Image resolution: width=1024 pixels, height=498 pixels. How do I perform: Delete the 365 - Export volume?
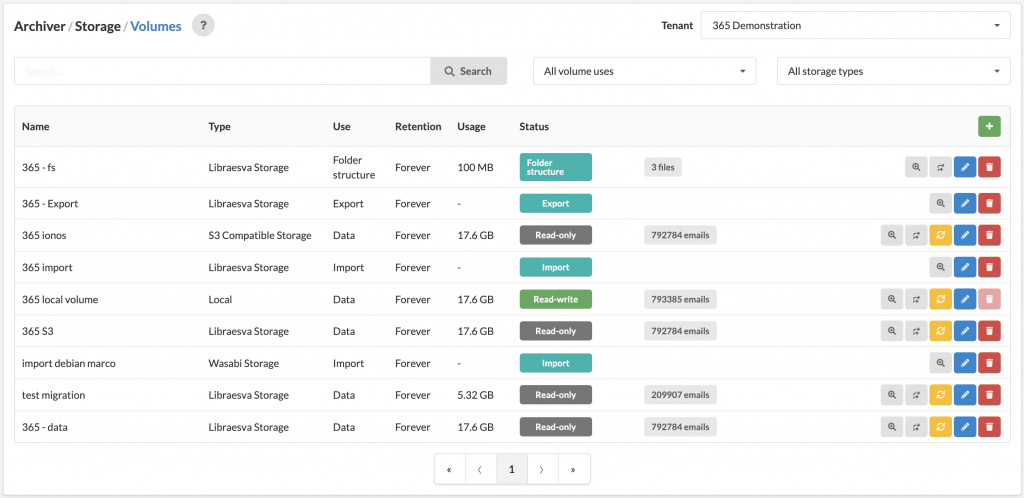click(989, 204)
